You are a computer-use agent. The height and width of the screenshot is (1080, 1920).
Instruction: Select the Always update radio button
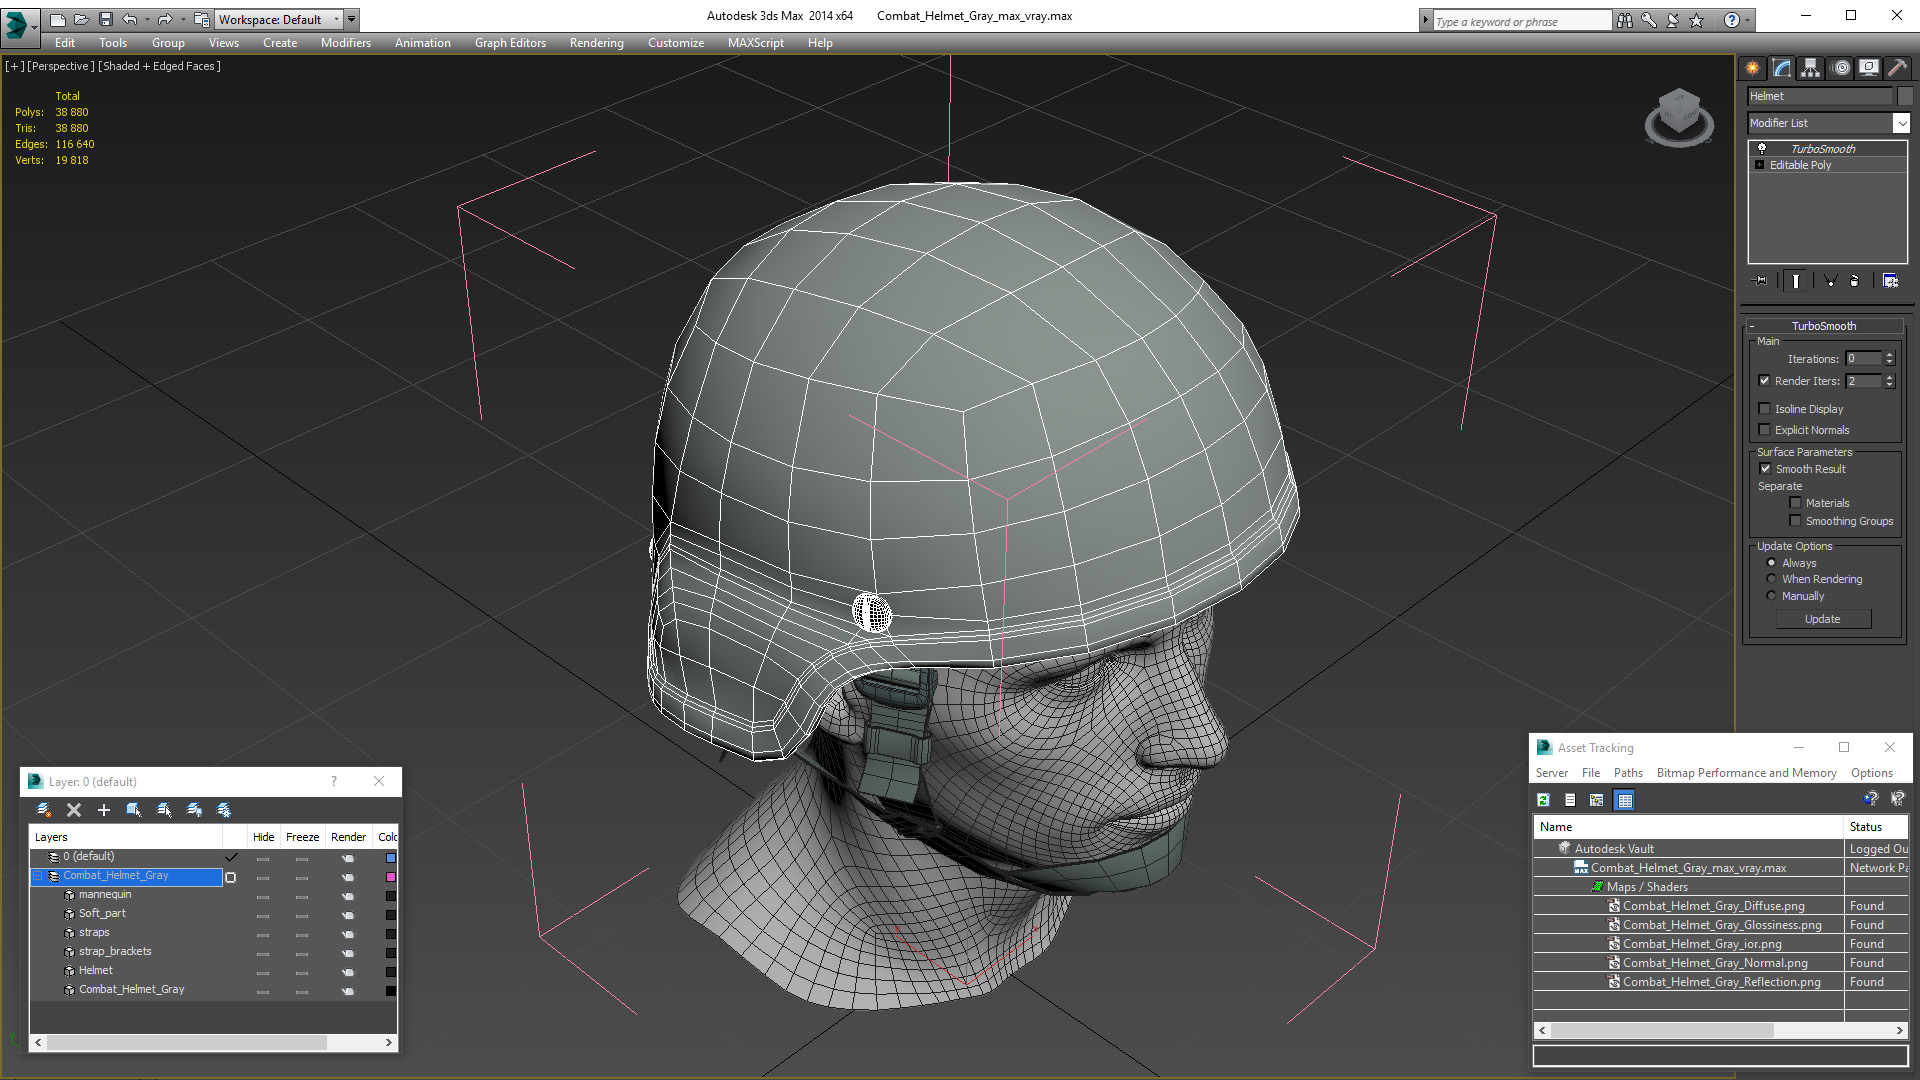[1771, 563]
